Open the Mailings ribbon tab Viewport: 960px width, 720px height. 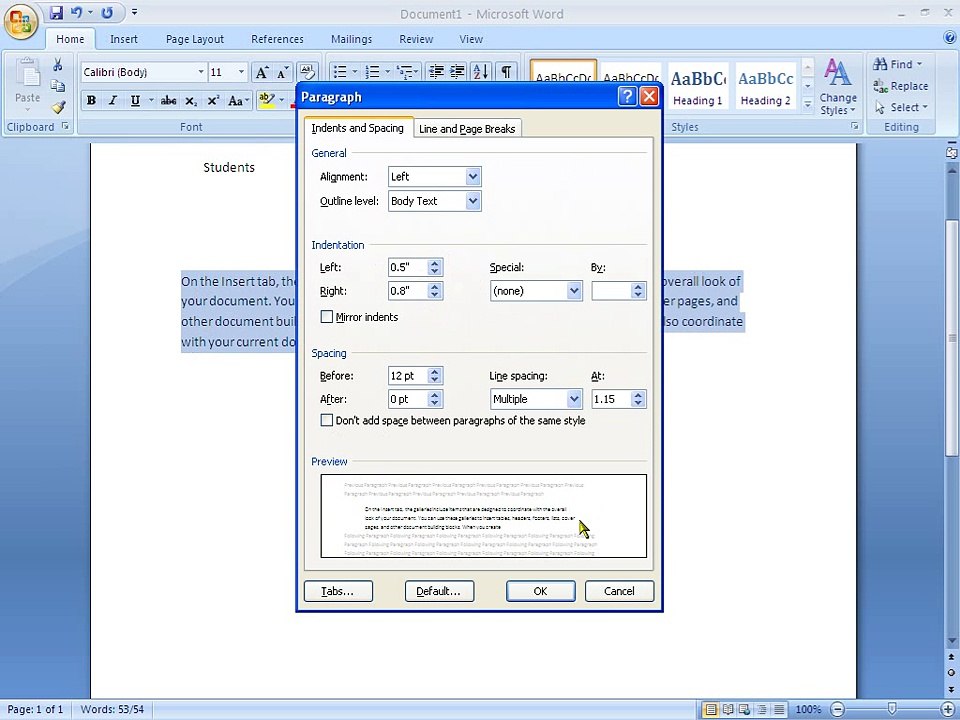[351, 39]
